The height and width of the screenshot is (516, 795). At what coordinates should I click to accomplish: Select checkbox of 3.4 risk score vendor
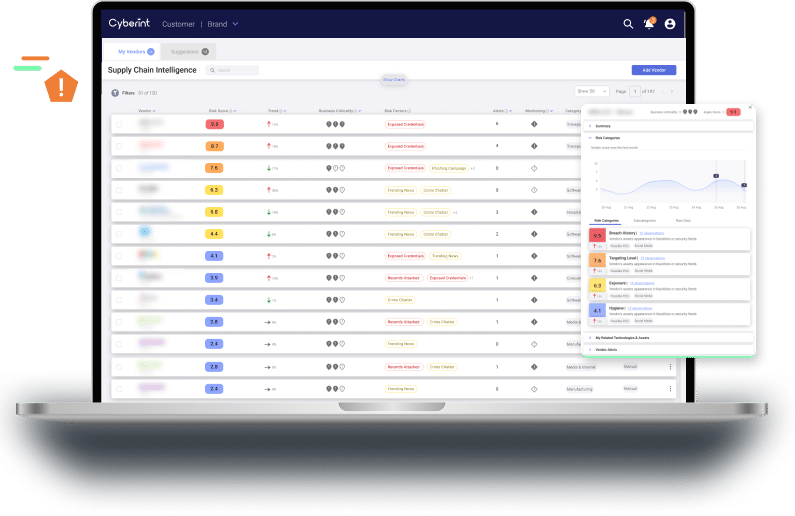click(x=119, y=300)
